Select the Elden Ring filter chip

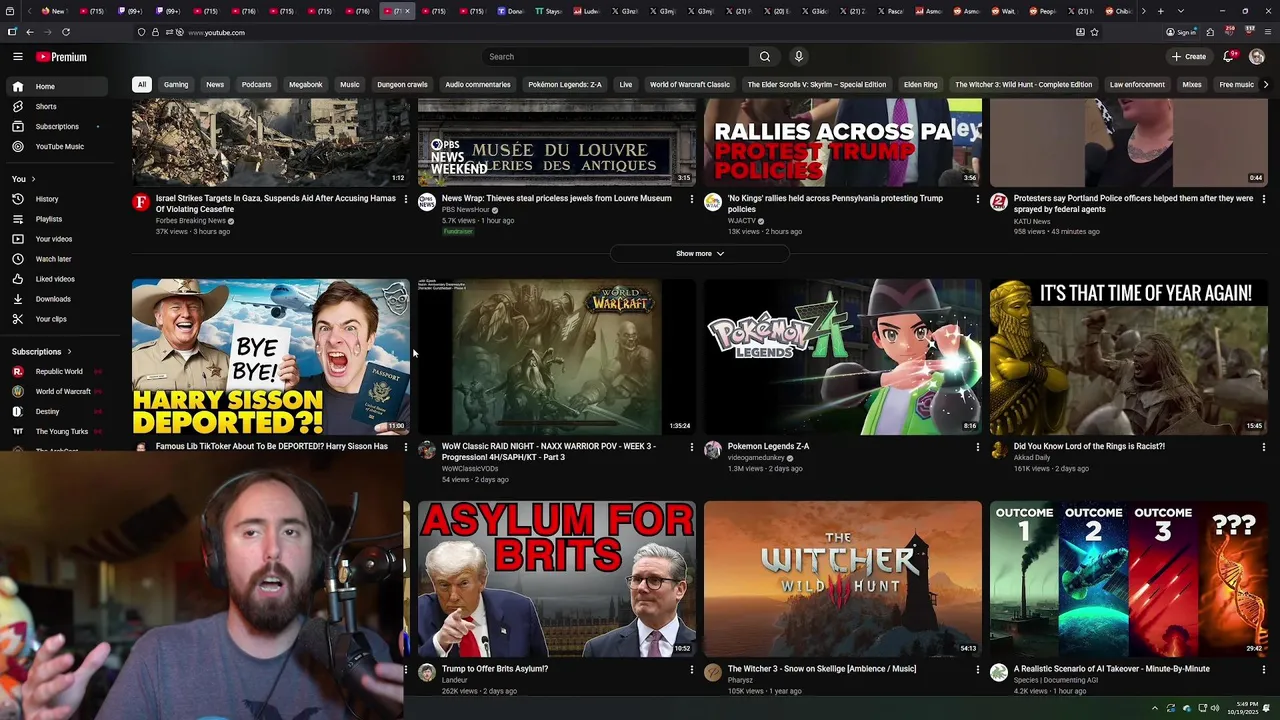(x=920, y=85)
